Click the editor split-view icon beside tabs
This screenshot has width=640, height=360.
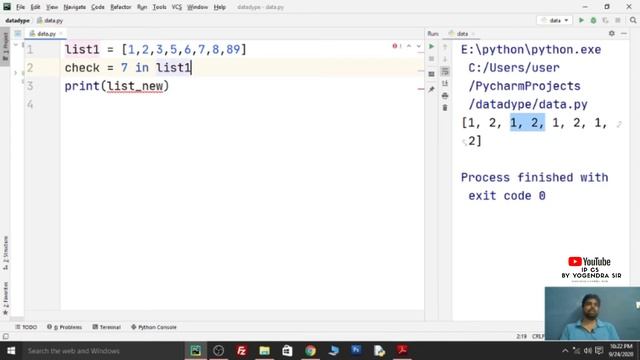click(x=18, y=33)
